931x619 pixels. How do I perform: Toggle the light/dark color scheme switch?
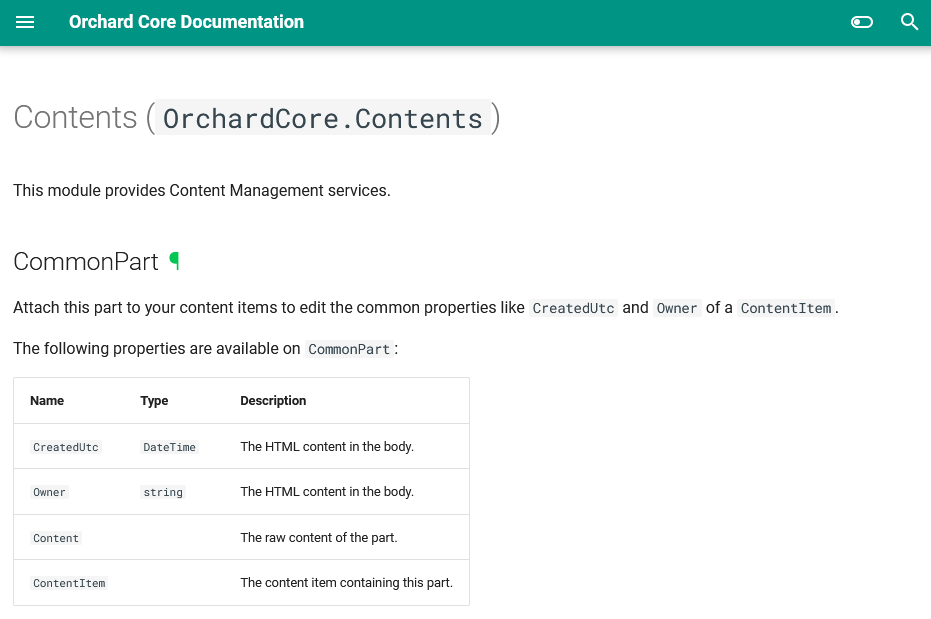tap(862, 23)
